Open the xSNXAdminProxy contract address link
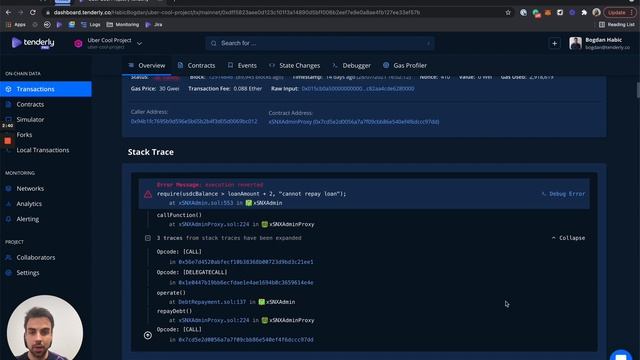This screenshot has height=360, width=640. point(354,122)
